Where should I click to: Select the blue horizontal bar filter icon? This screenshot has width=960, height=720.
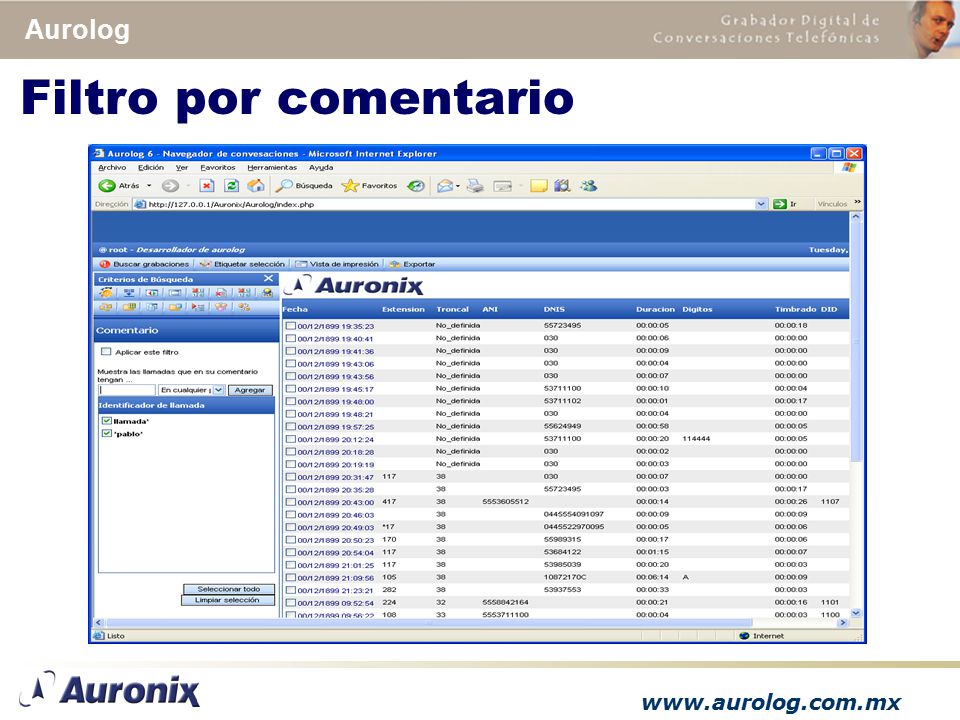tap(175, 293)
